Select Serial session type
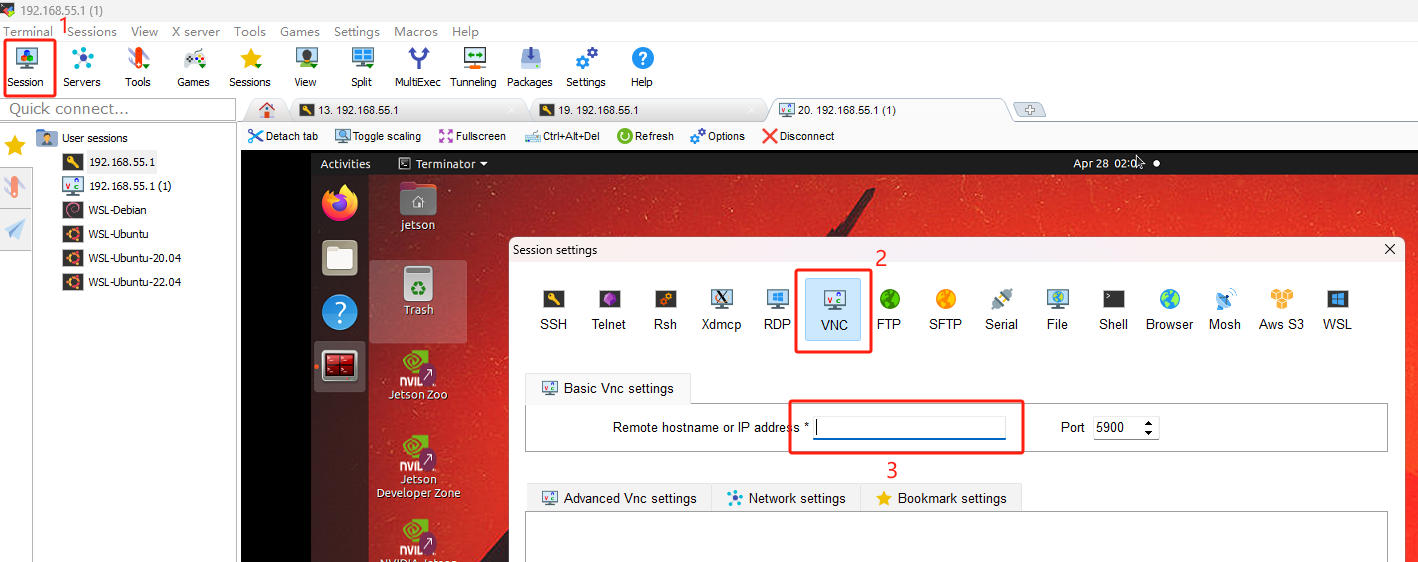Image resolution: width=1418 pixels, height=562 pixels. coord(1001,310)
